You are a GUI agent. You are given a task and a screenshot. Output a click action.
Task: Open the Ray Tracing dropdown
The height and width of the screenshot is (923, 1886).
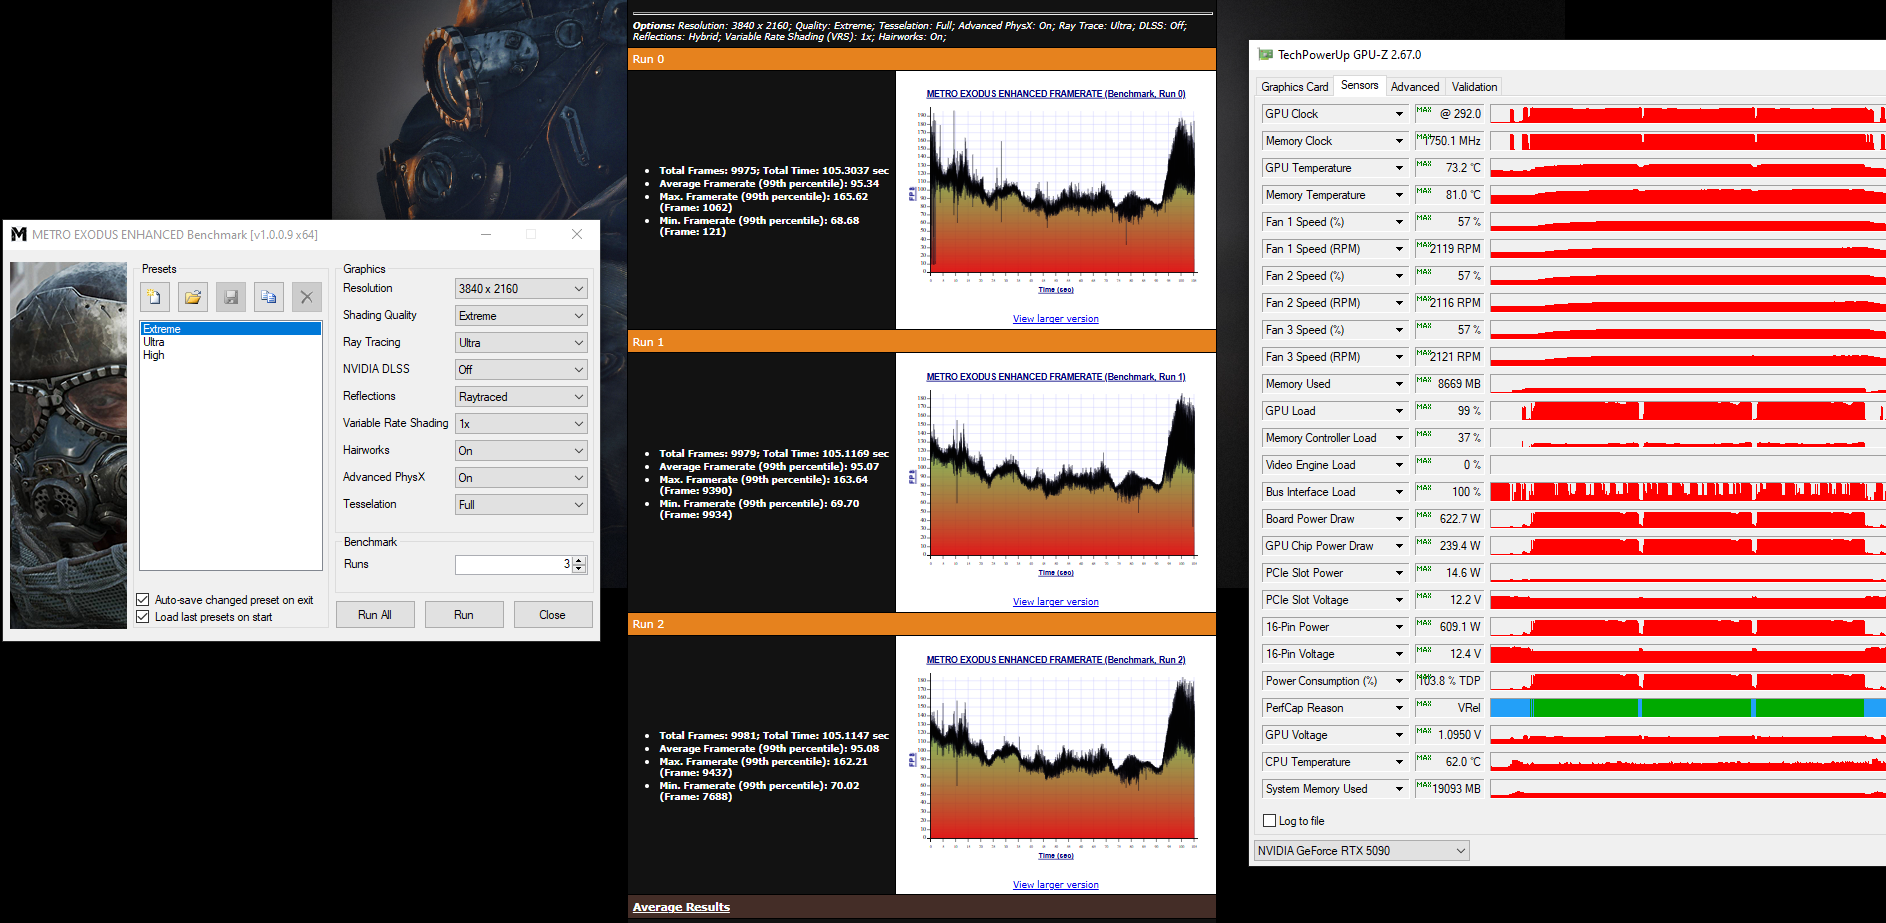click(x=521, y=343)
